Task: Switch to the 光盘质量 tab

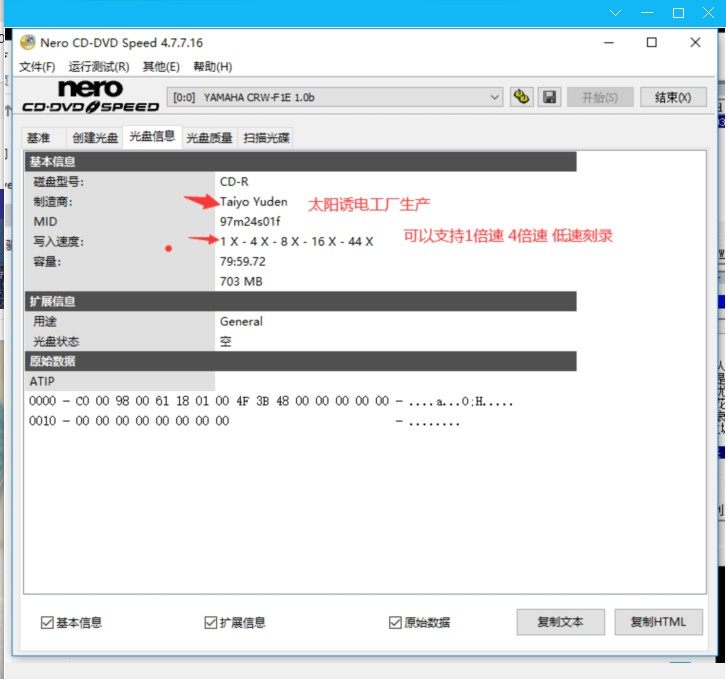Action: pos(209,138)
